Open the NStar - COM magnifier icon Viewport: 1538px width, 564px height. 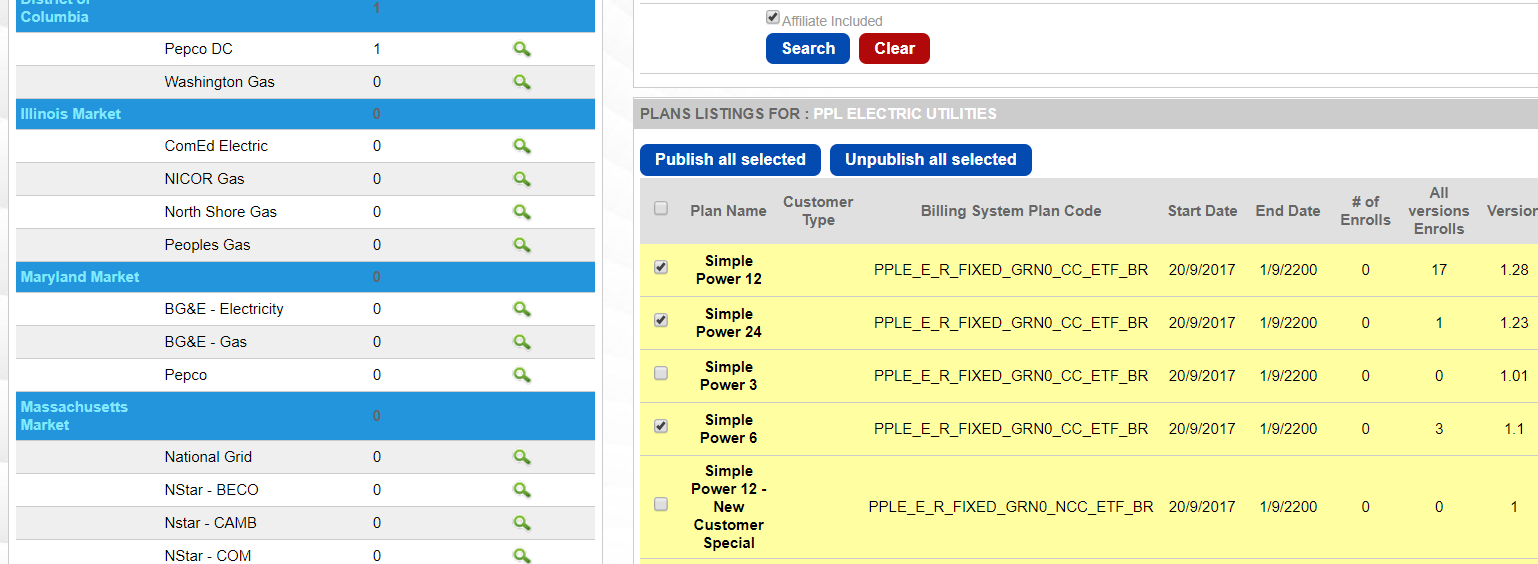521,555
